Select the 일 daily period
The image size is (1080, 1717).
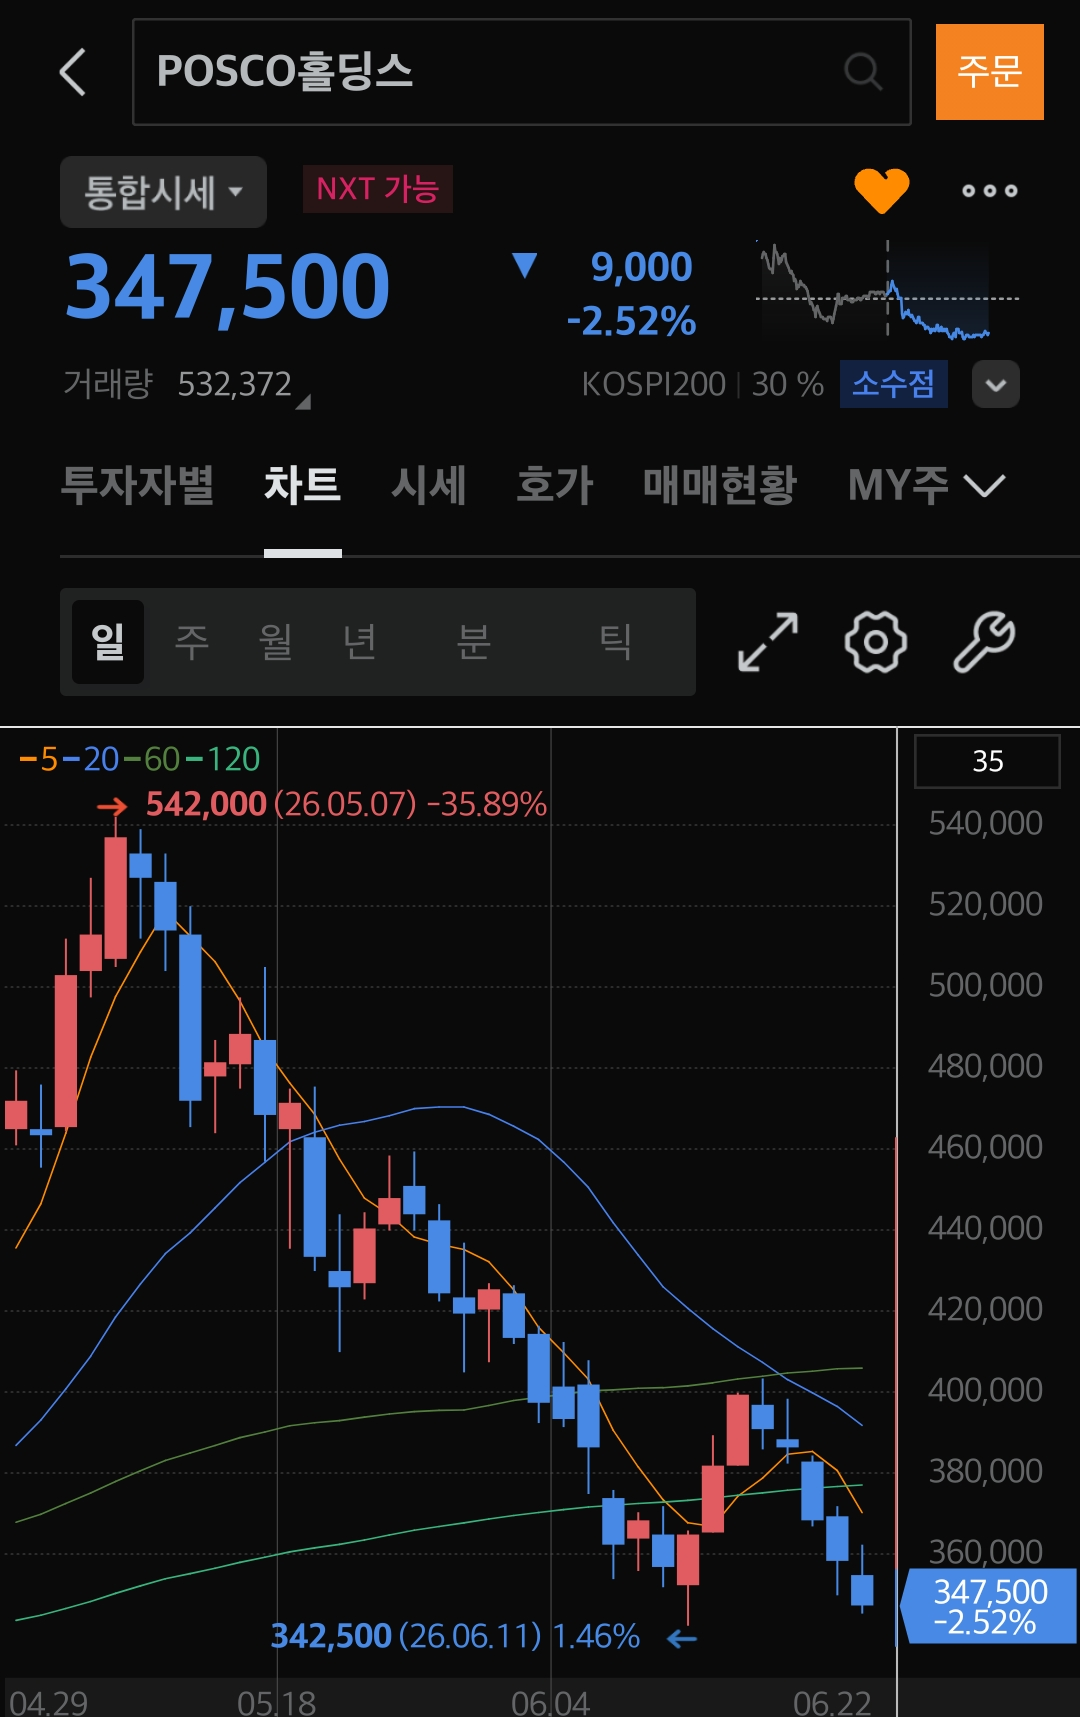click(108, 642)
